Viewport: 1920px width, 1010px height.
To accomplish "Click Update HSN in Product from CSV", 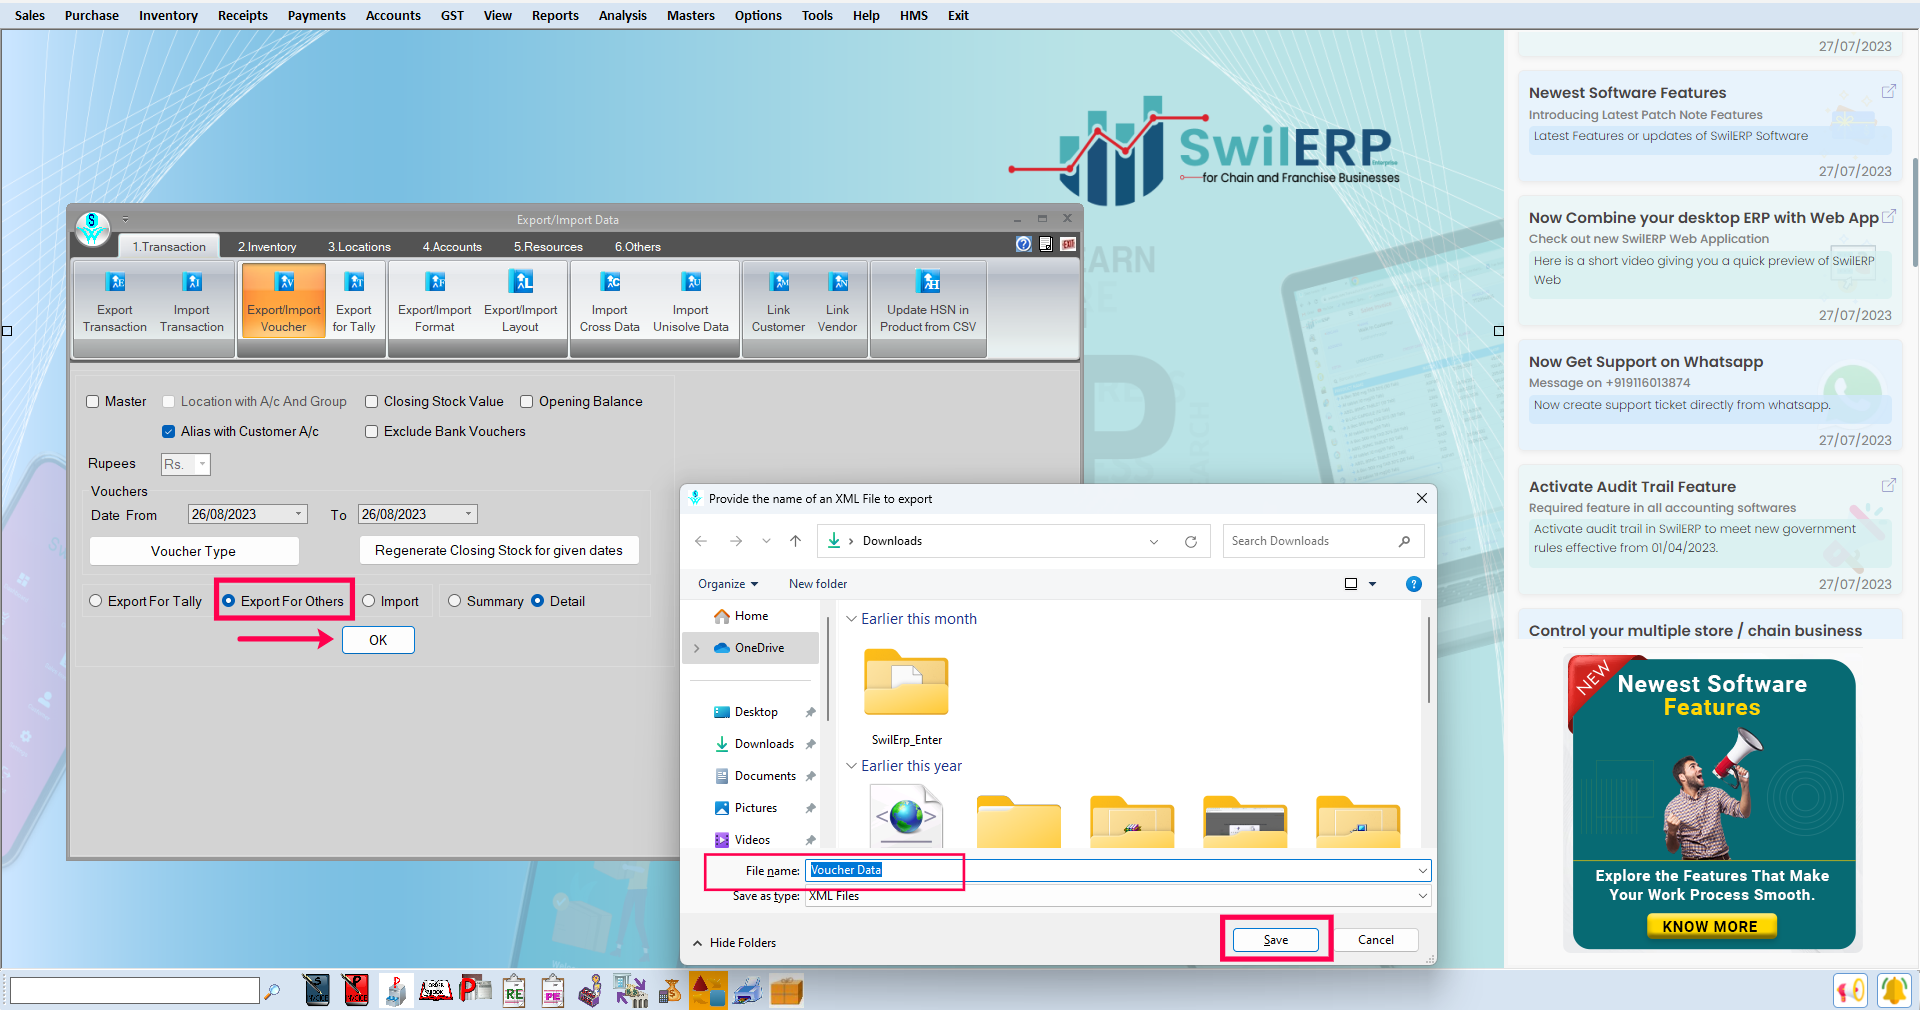I will tap(928, 300).
